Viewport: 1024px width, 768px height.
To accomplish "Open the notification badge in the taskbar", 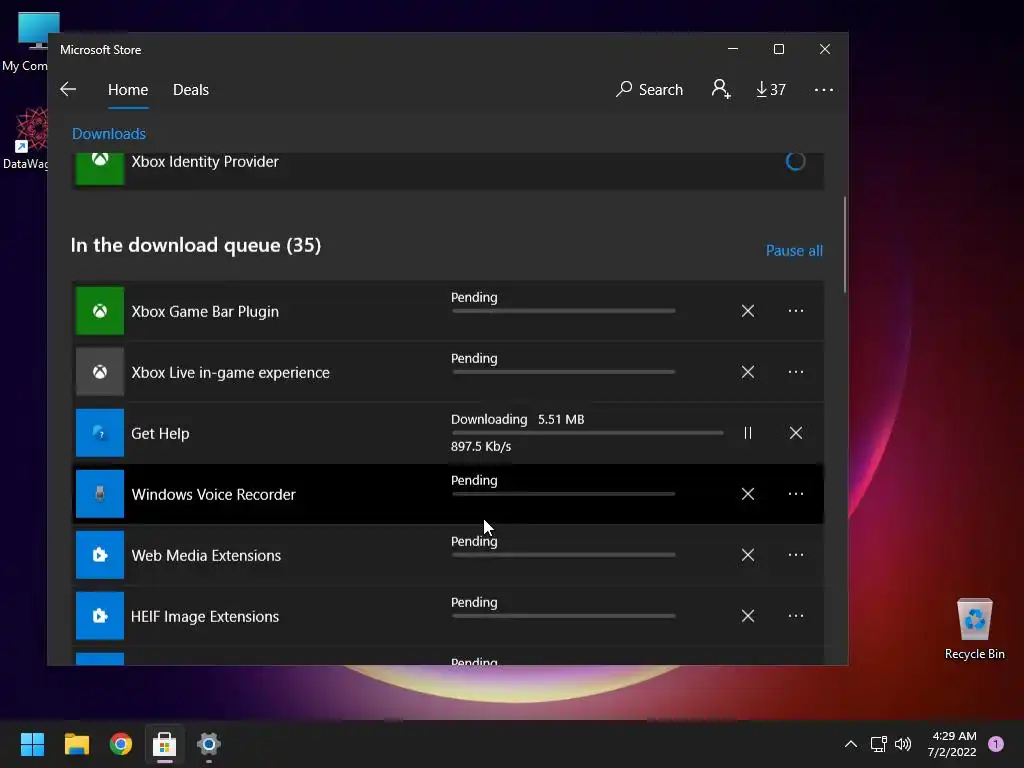I will point(996,744).
